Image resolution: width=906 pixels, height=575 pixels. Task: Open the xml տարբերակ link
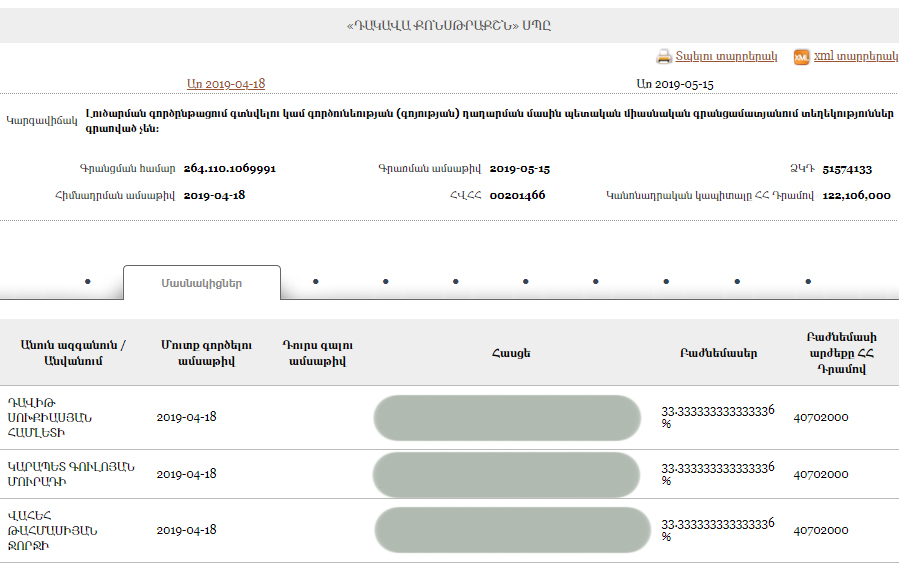tap(856, 56)
